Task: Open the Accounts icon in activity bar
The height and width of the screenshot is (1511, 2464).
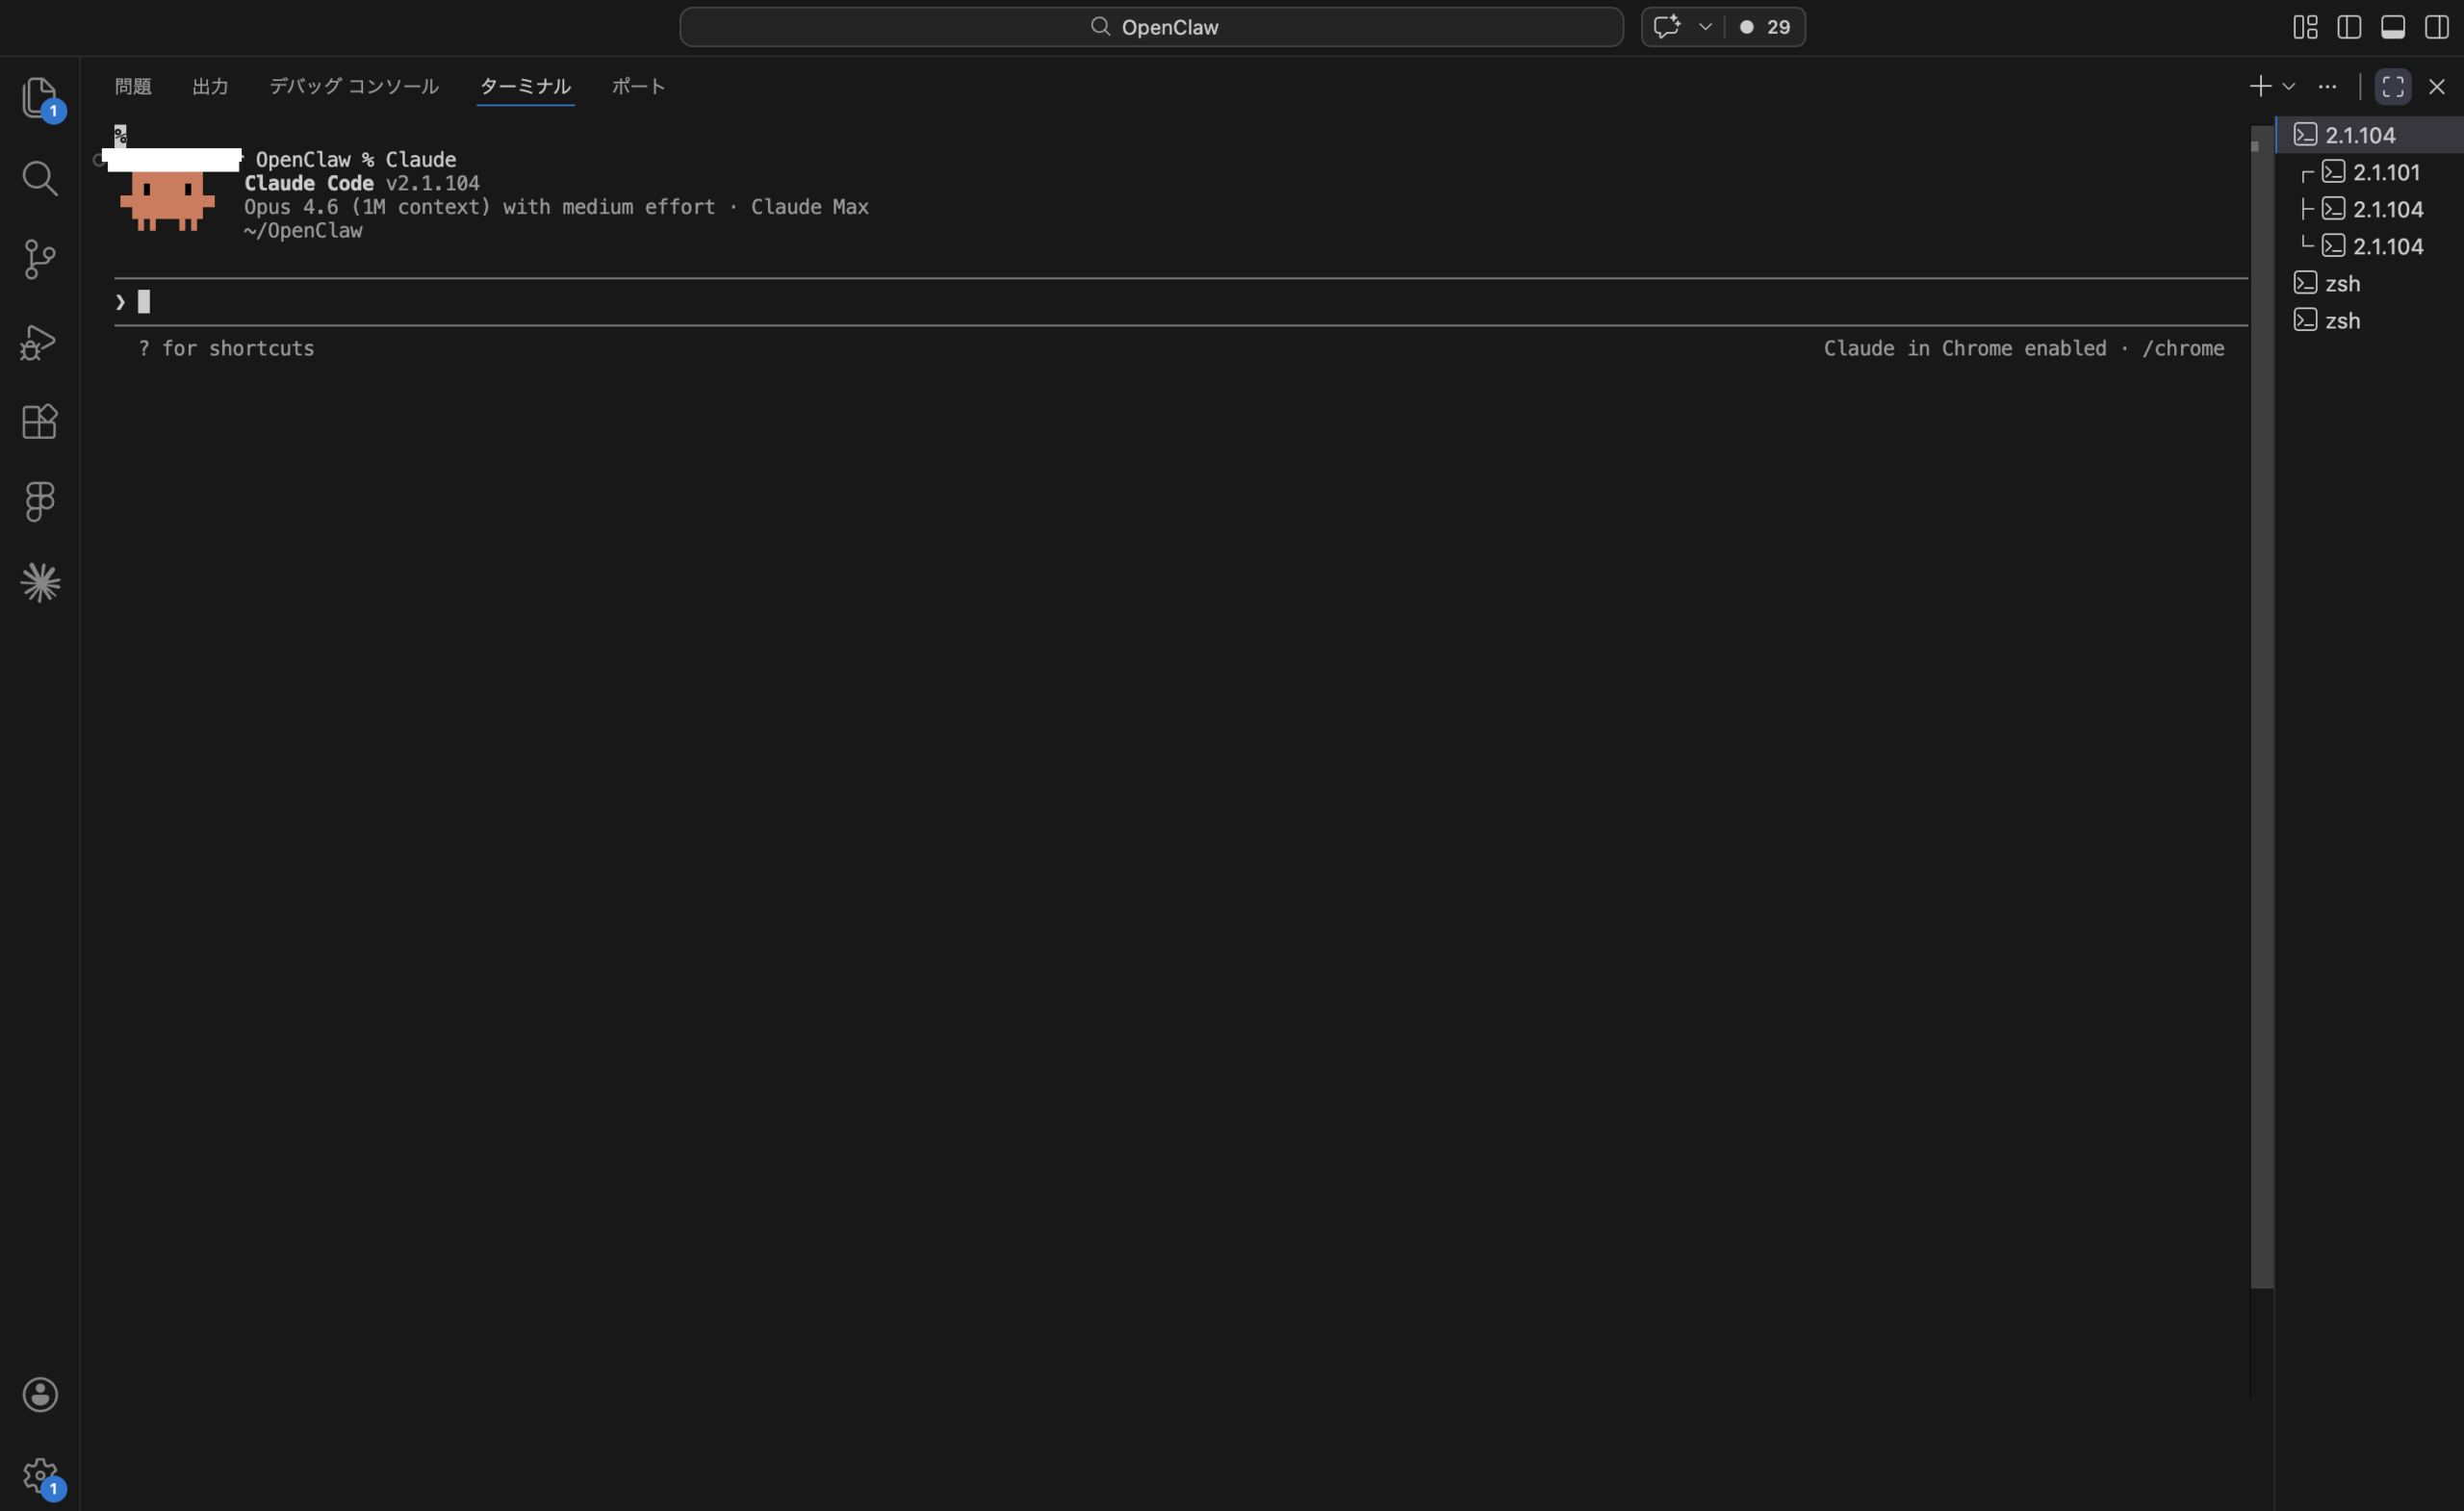Action: coord(40,1394)
